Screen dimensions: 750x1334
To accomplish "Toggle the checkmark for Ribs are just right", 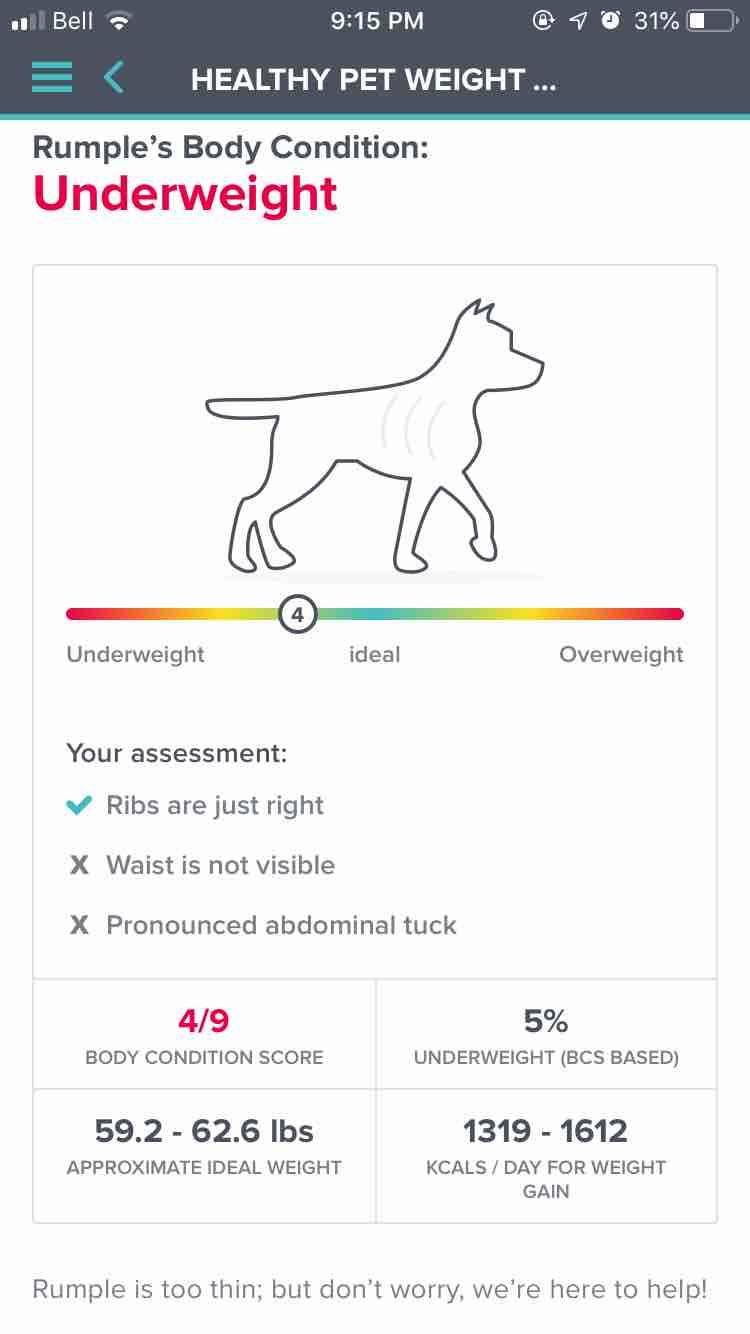I will (79, 804).
